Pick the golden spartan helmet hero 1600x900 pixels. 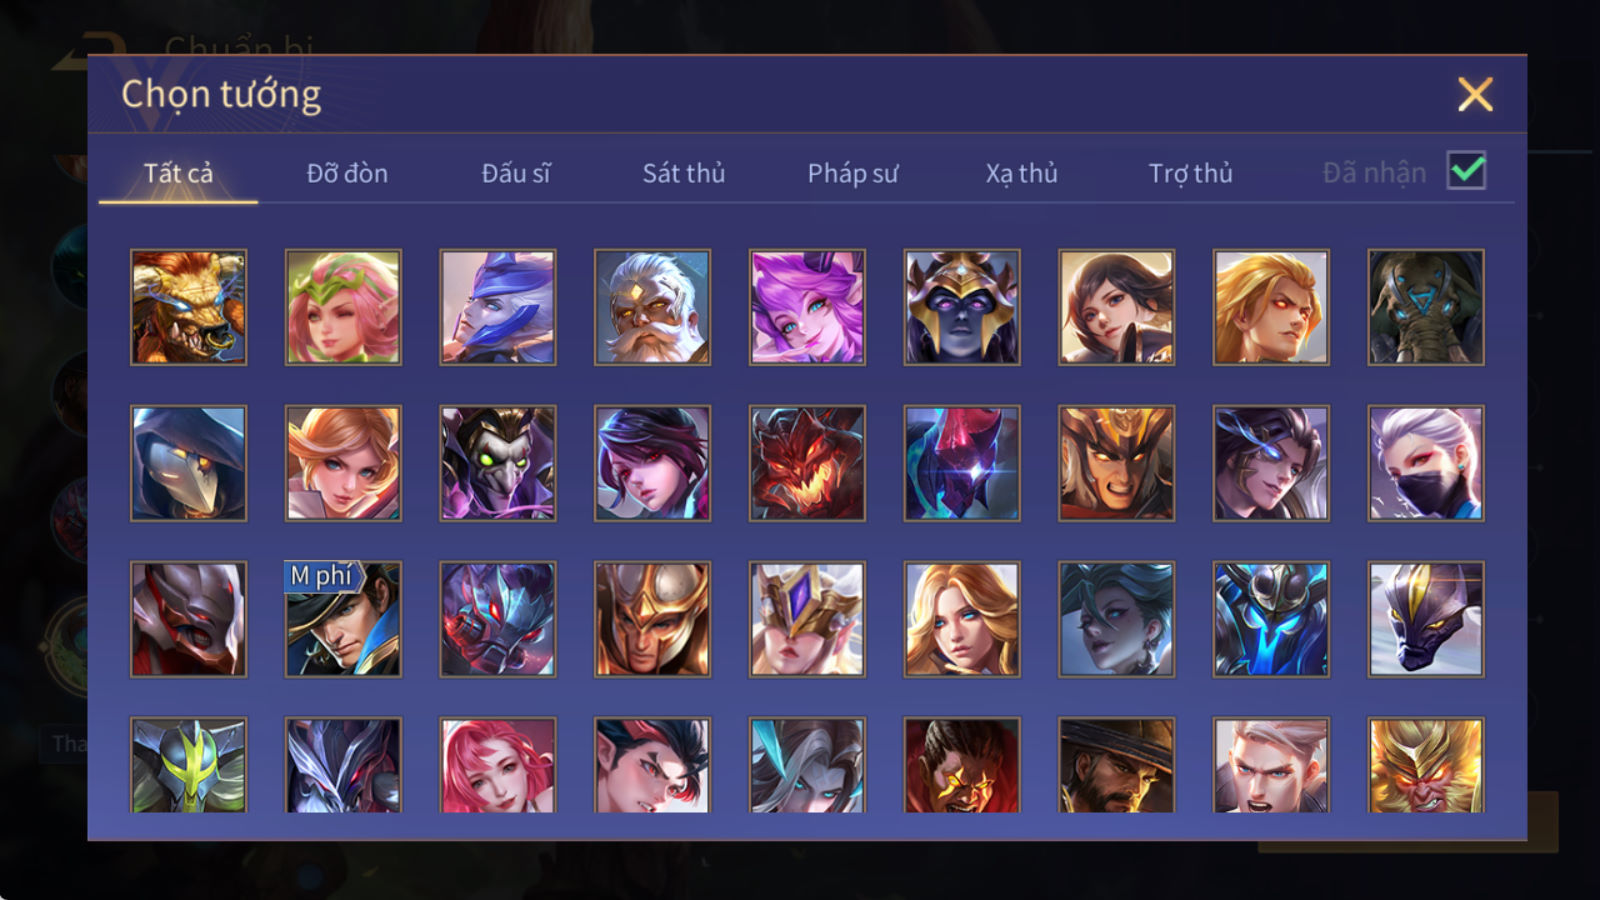(652, 619)
